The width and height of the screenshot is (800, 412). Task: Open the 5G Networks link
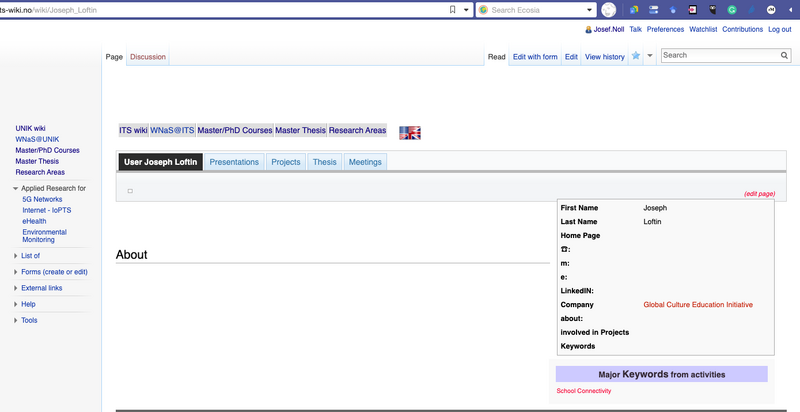(42, 199)
